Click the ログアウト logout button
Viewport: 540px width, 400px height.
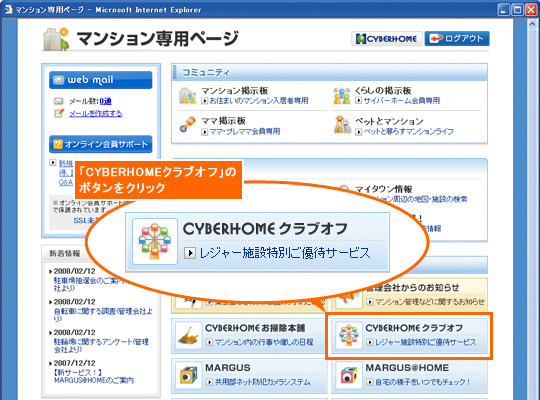coord(457,39)
